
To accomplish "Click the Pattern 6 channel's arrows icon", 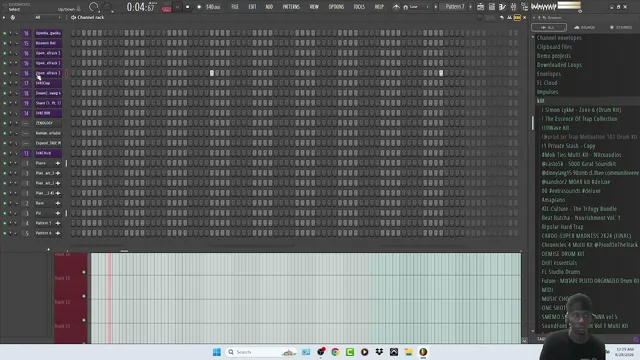I will 58,233.
